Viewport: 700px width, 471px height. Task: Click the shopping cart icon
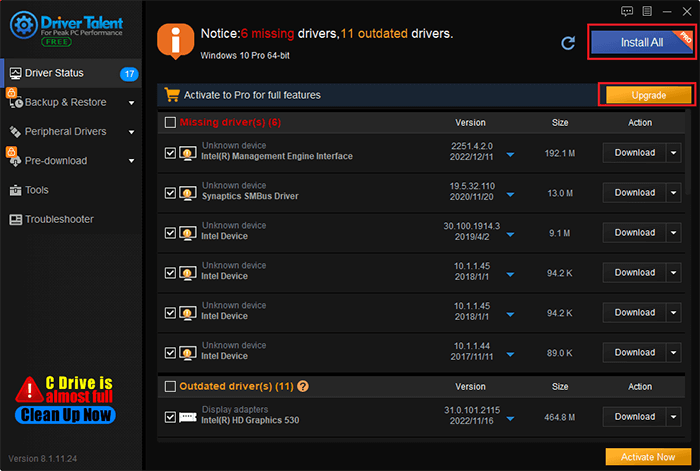pyautogui.click(x=172, y=95)
